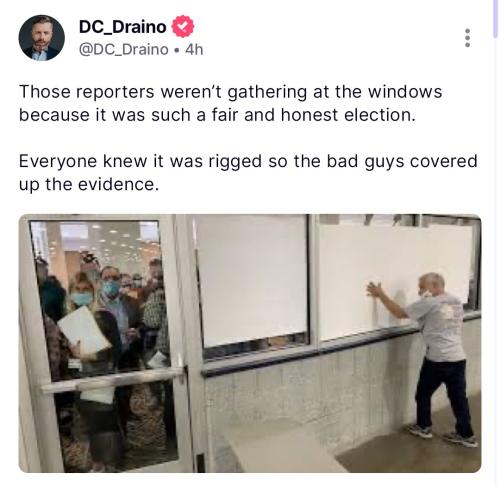The height and width of the screenshot is (486, 500).
Task: Select the paragraph starting "Those reporters weren't gathering"
Action: pos(230,103)
